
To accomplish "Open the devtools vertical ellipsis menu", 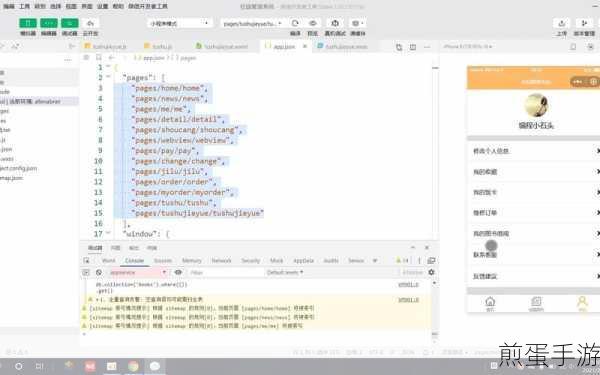I will click(x=419, y=261).
